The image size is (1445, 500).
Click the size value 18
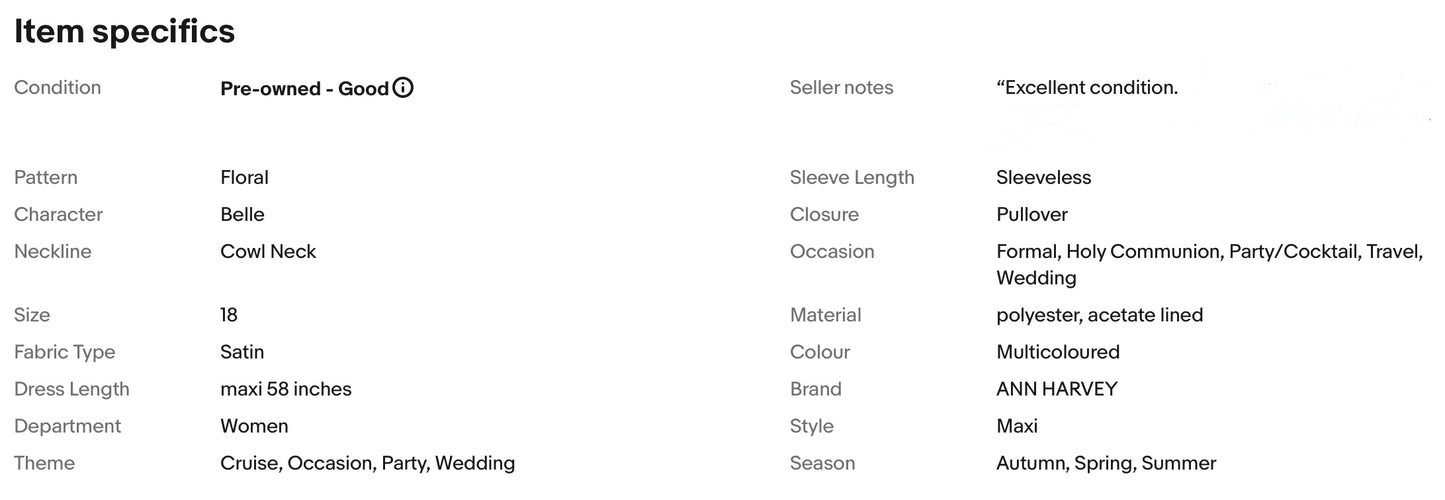[x=229, y=315]
